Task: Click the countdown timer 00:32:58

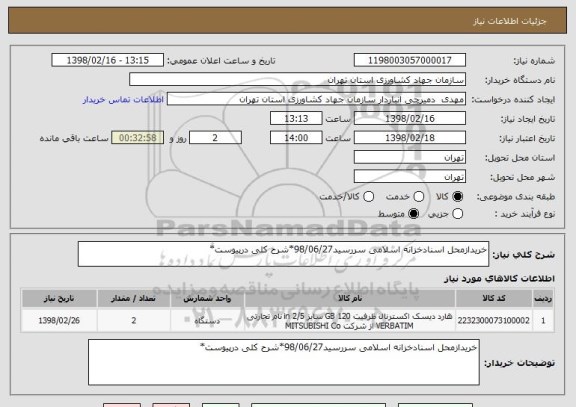Action: 137,138
